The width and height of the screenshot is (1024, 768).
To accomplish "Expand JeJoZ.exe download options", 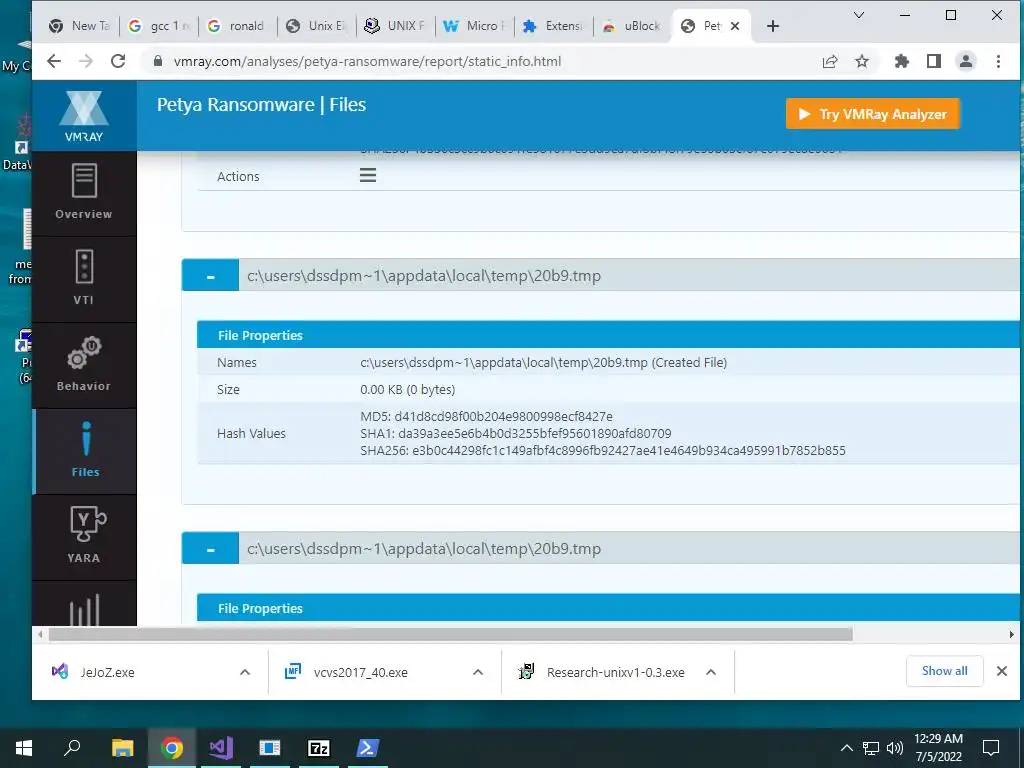I will pyautogui.click(x=245, y=672).
